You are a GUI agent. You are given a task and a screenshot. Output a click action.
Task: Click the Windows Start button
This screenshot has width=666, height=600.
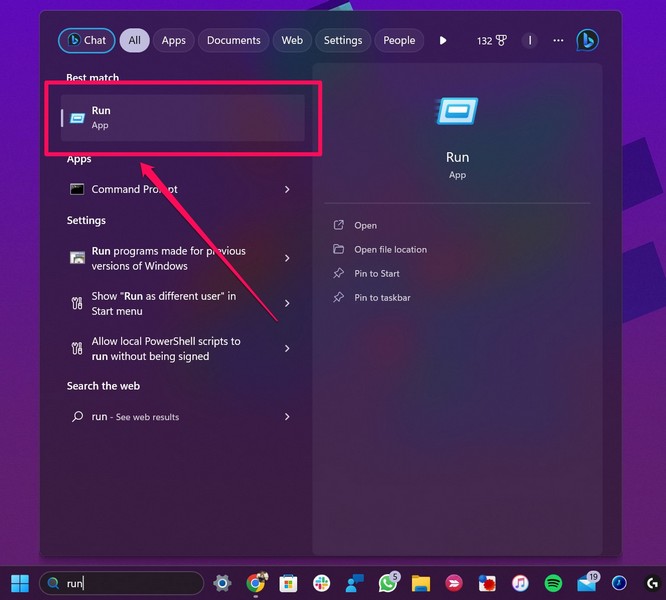[x=19, y=583]
